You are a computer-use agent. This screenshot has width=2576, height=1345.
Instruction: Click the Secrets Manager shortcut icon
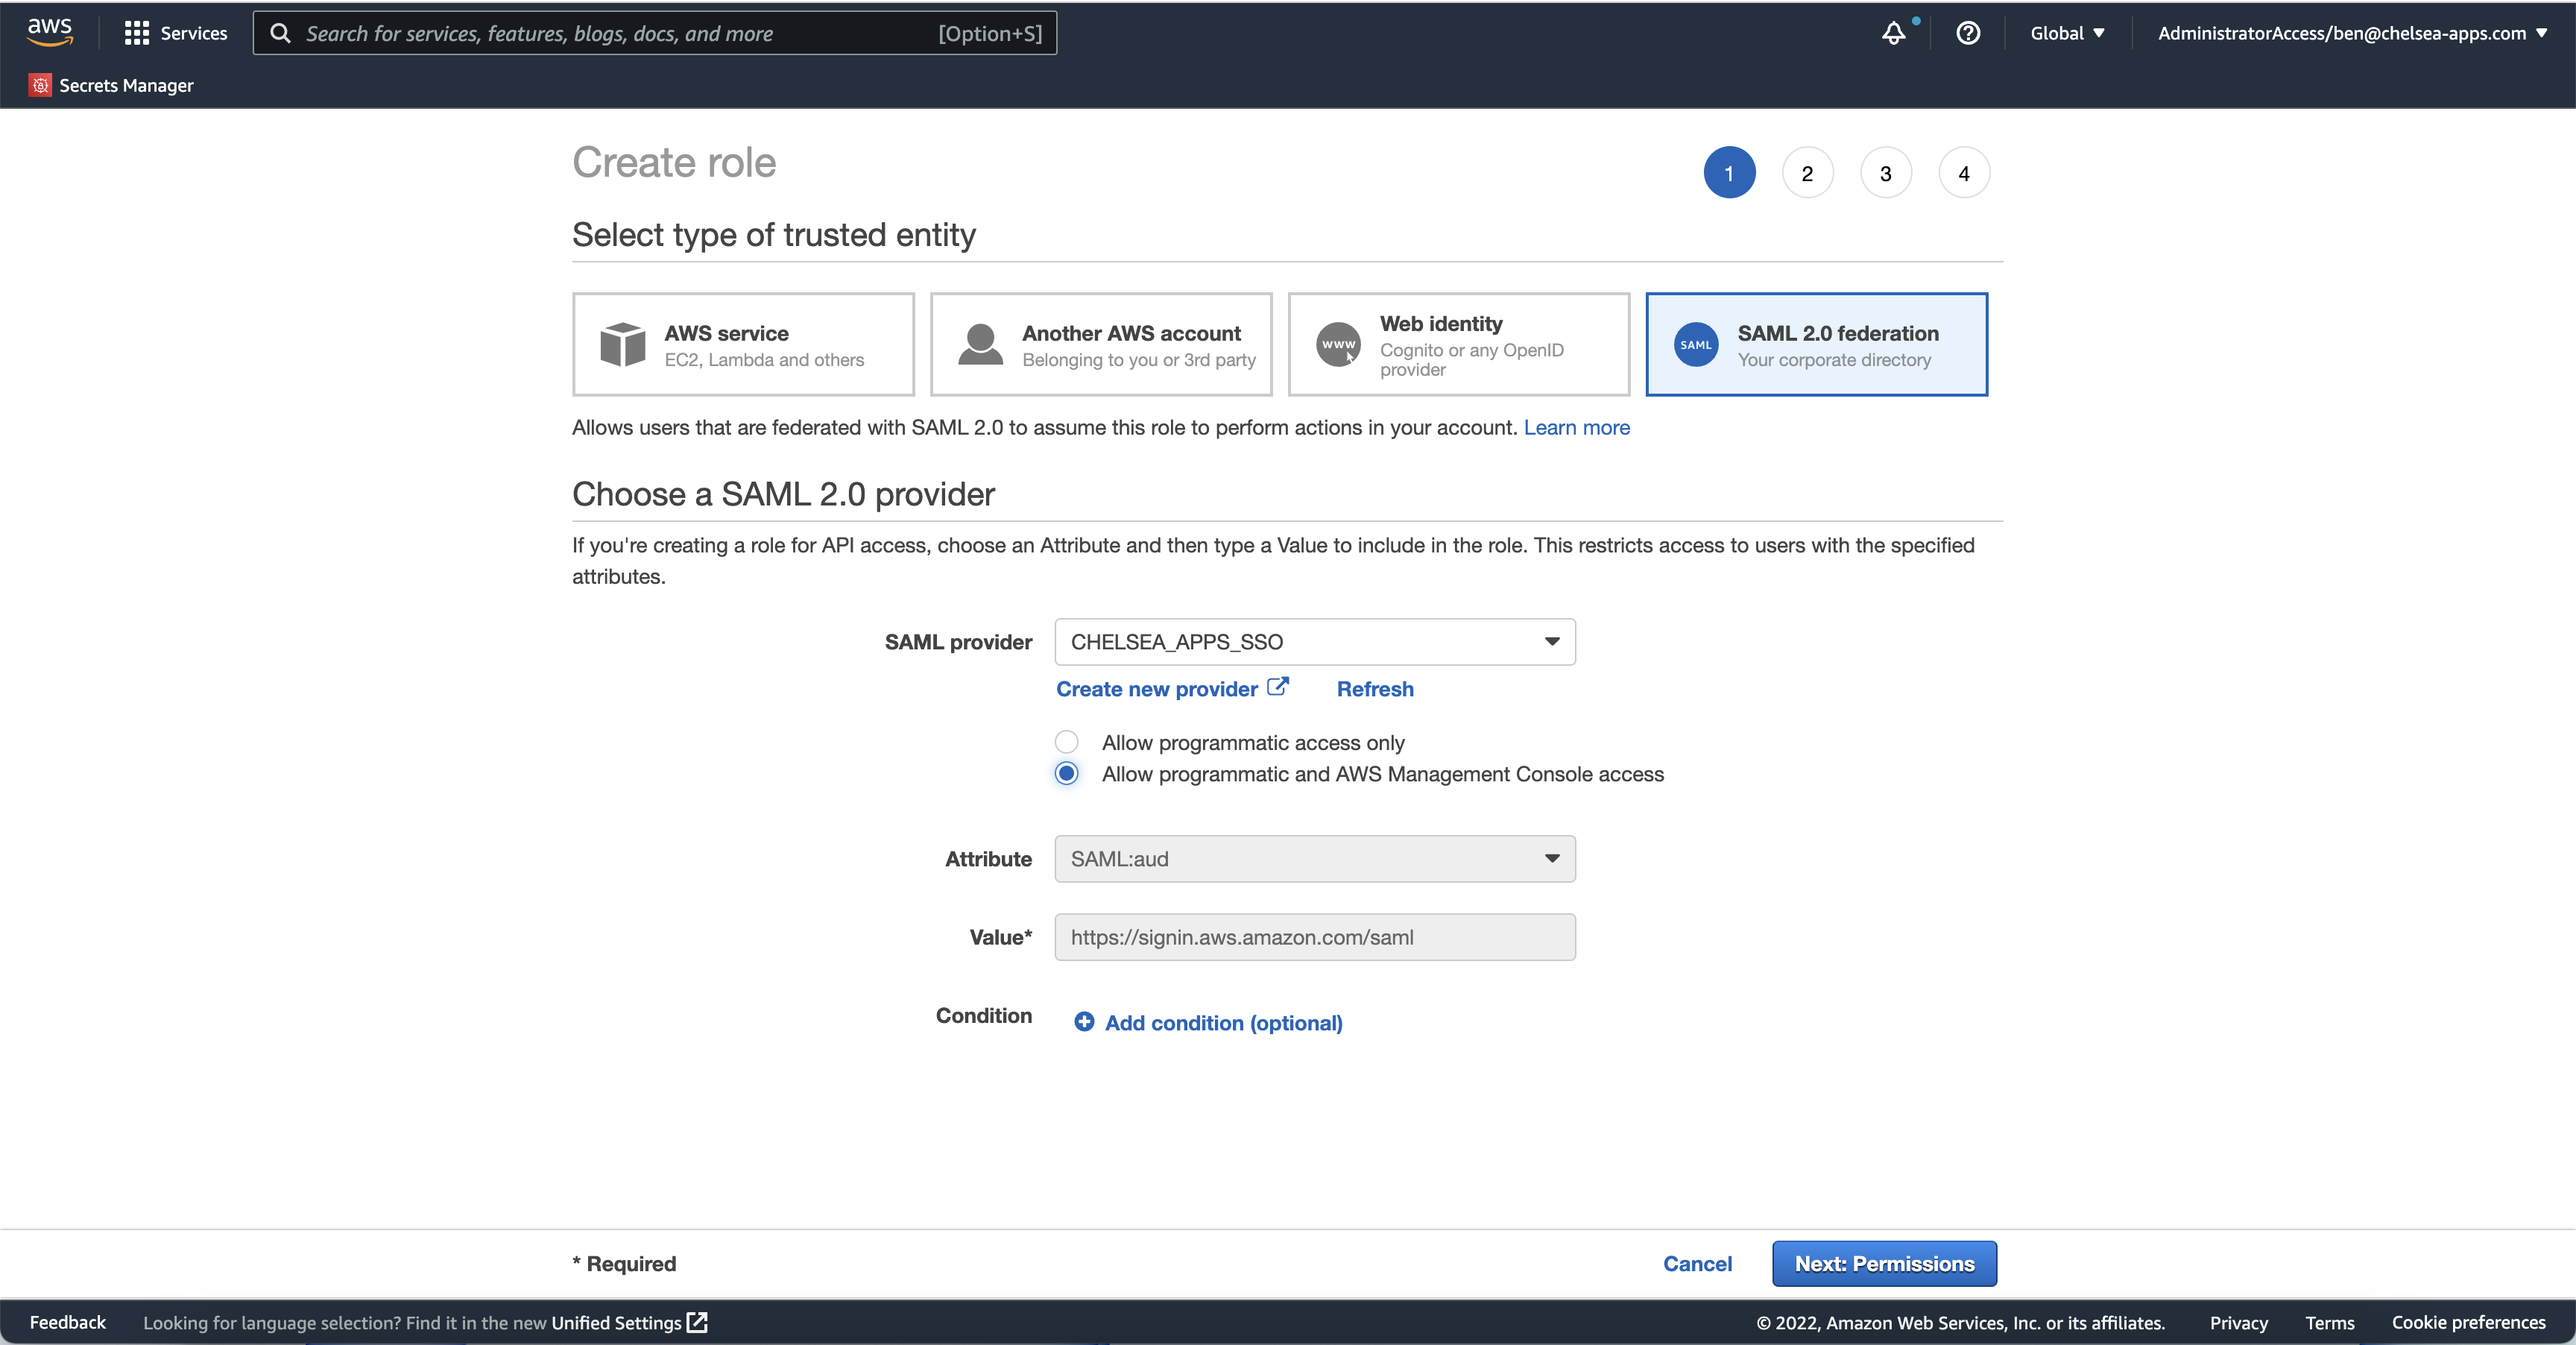pyautogui.click(x=40, y=85)
